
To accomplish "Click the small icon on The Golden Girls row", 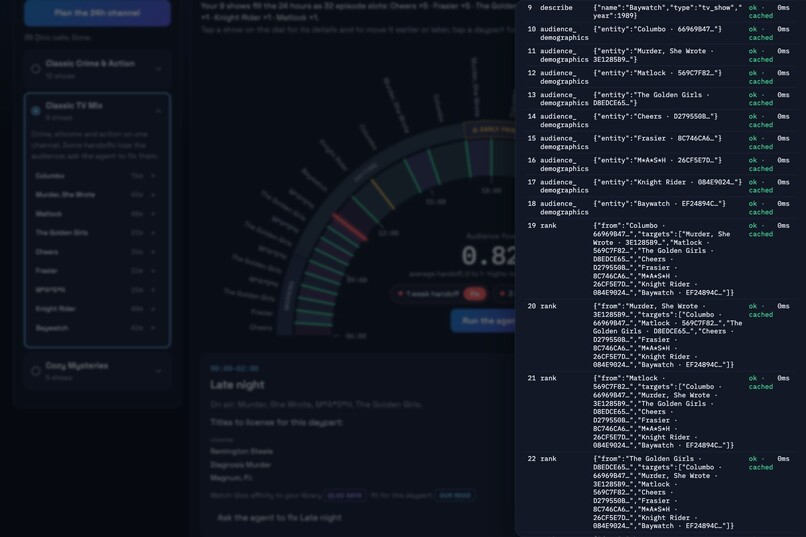I will (x=153, y=233).
